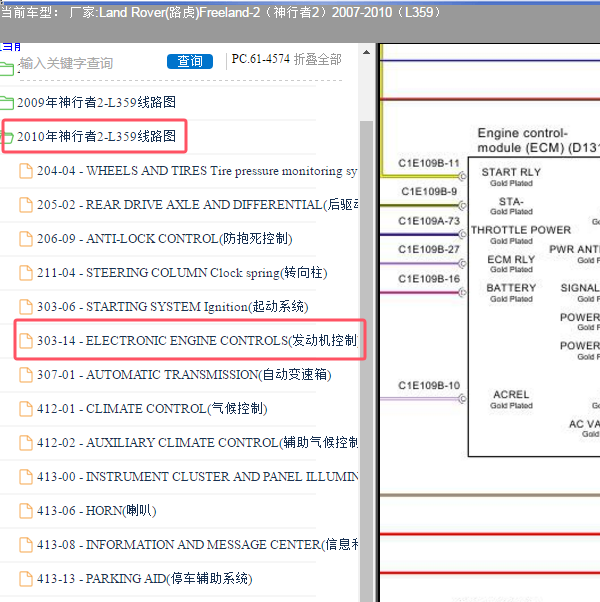600x602 pixels.
Task: Click the PC.61-4574 code label
Action: [260, 59]
